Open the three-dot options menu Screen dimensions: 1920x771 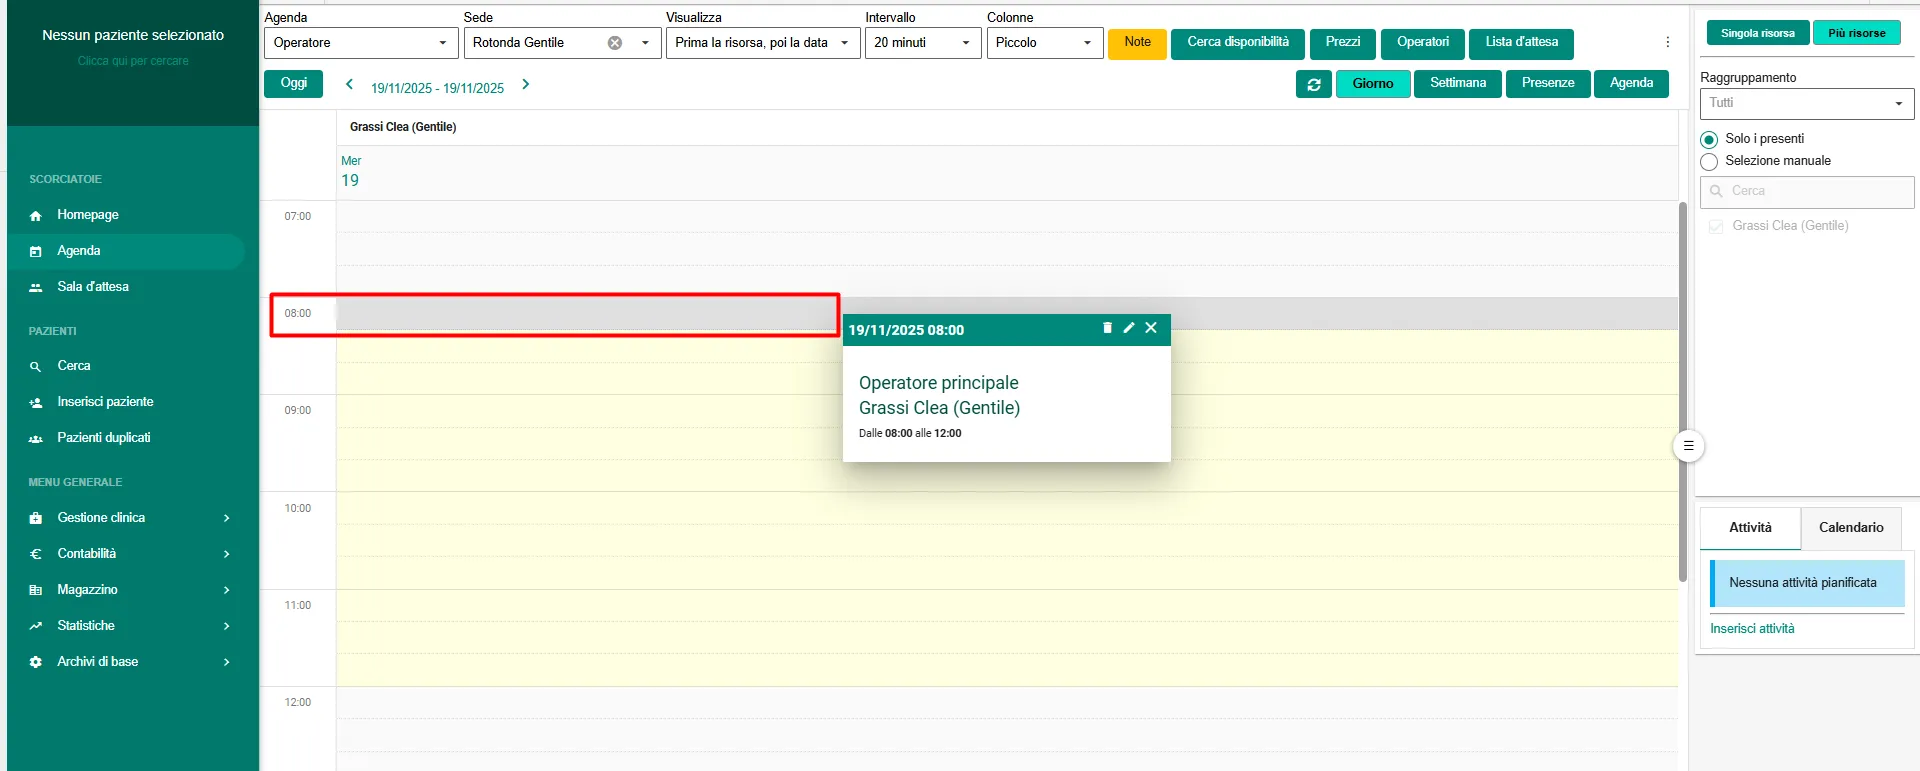(x=1667, y=42)
